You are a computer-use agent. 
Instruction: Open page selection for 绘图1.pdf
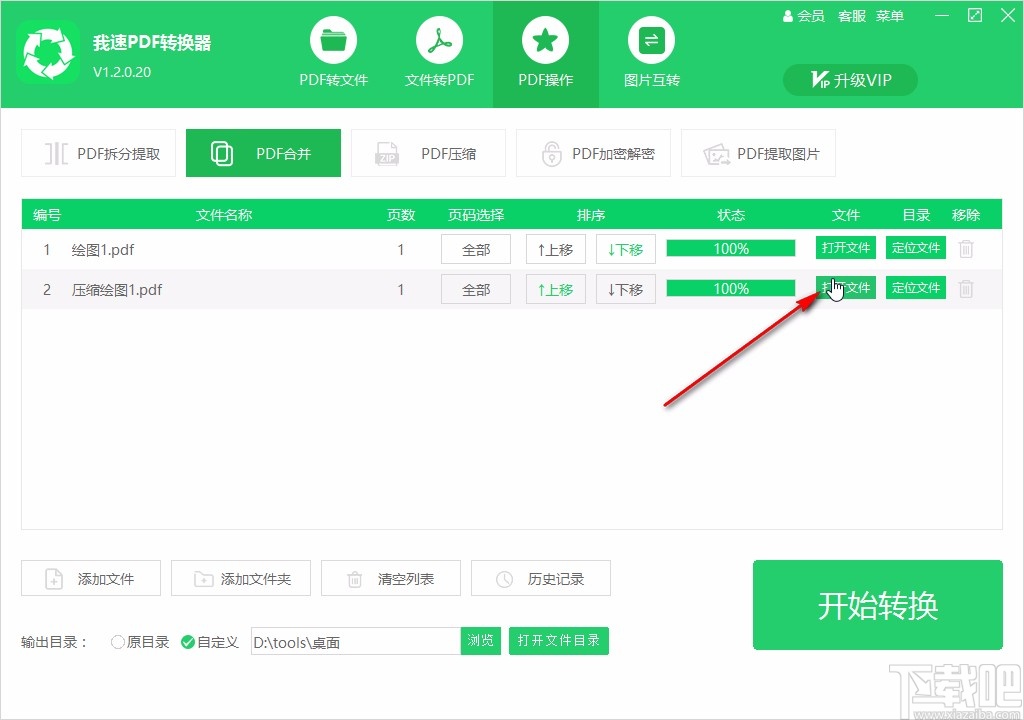[x=475, y=248]
